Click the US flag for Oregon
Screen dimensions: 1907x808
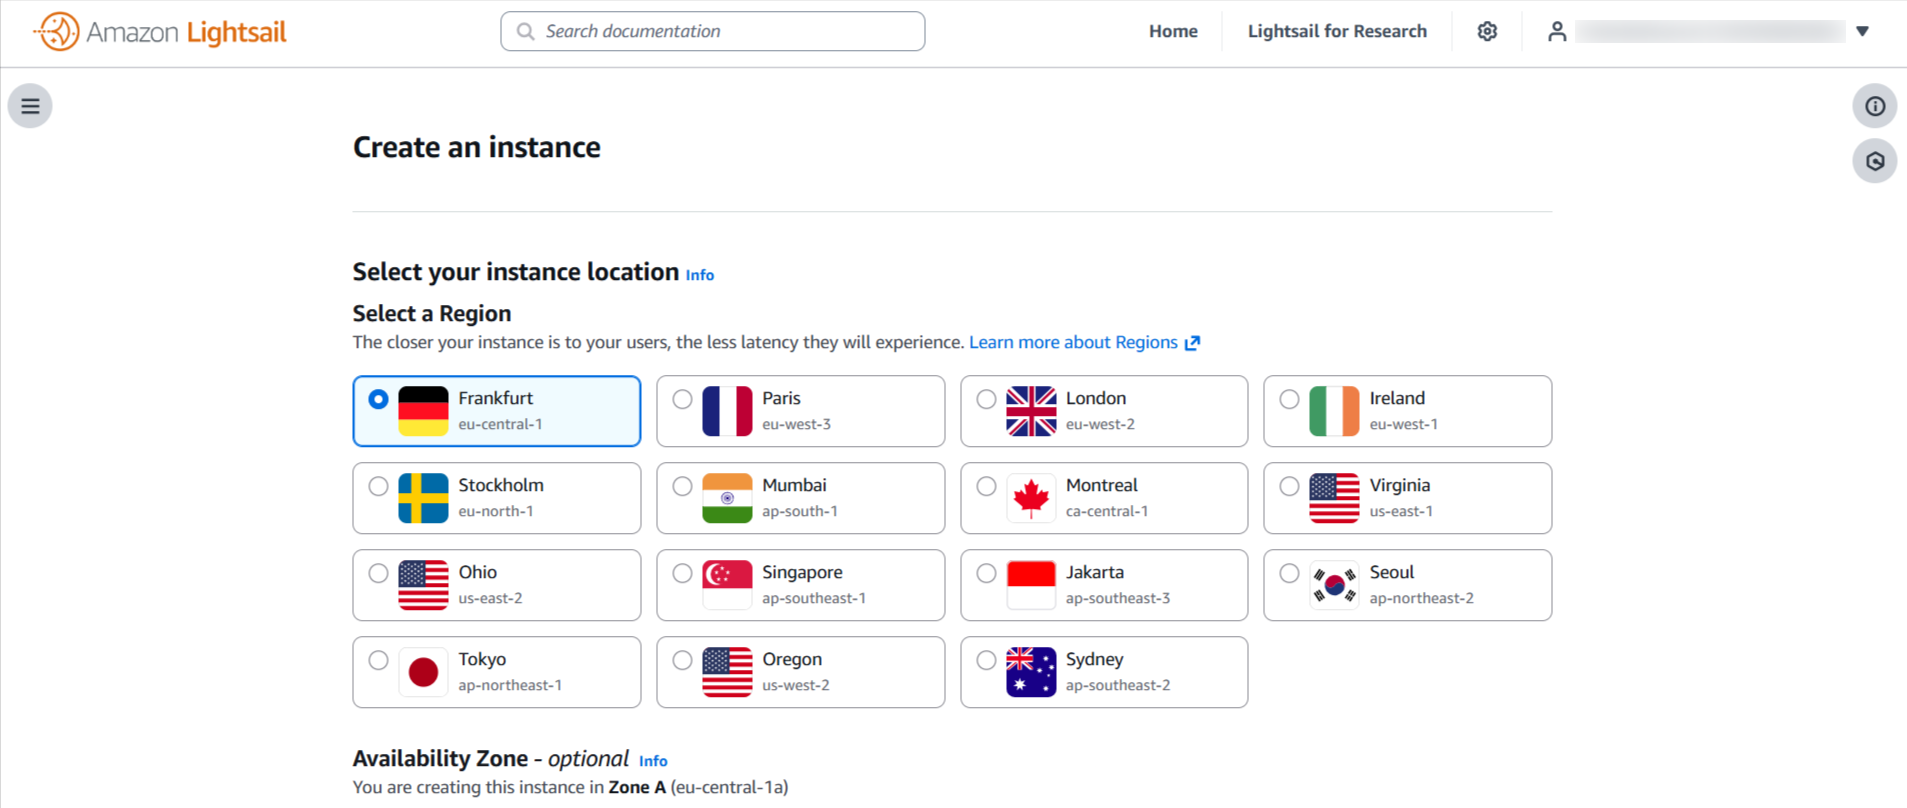click(727, 672)
